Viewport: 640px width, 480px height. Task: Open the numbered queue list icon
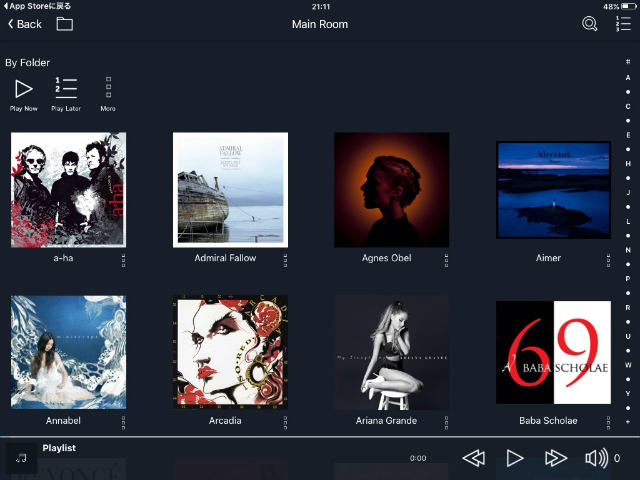coord(623,24)
